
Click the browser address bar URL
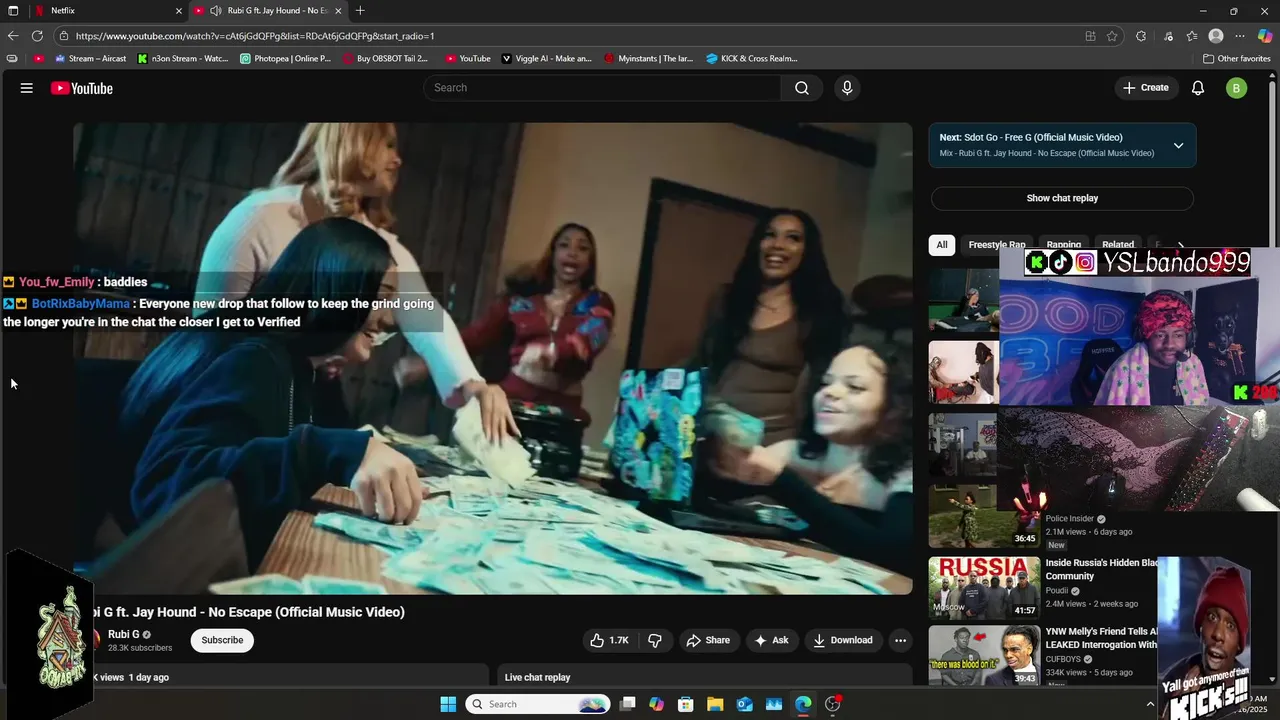[x=255, y=36]
